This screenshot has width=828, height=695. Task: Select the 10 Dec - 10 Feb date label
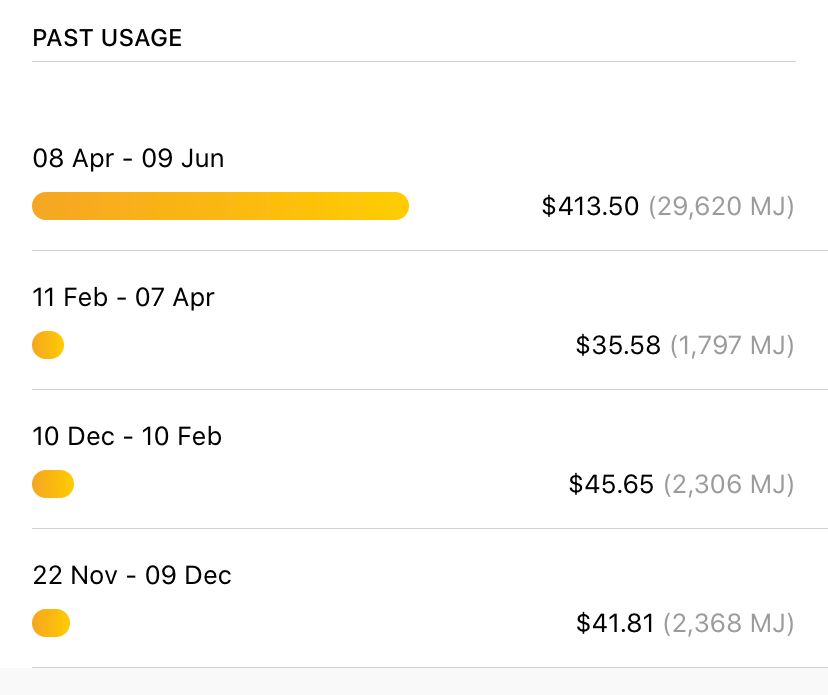point(127,437)
